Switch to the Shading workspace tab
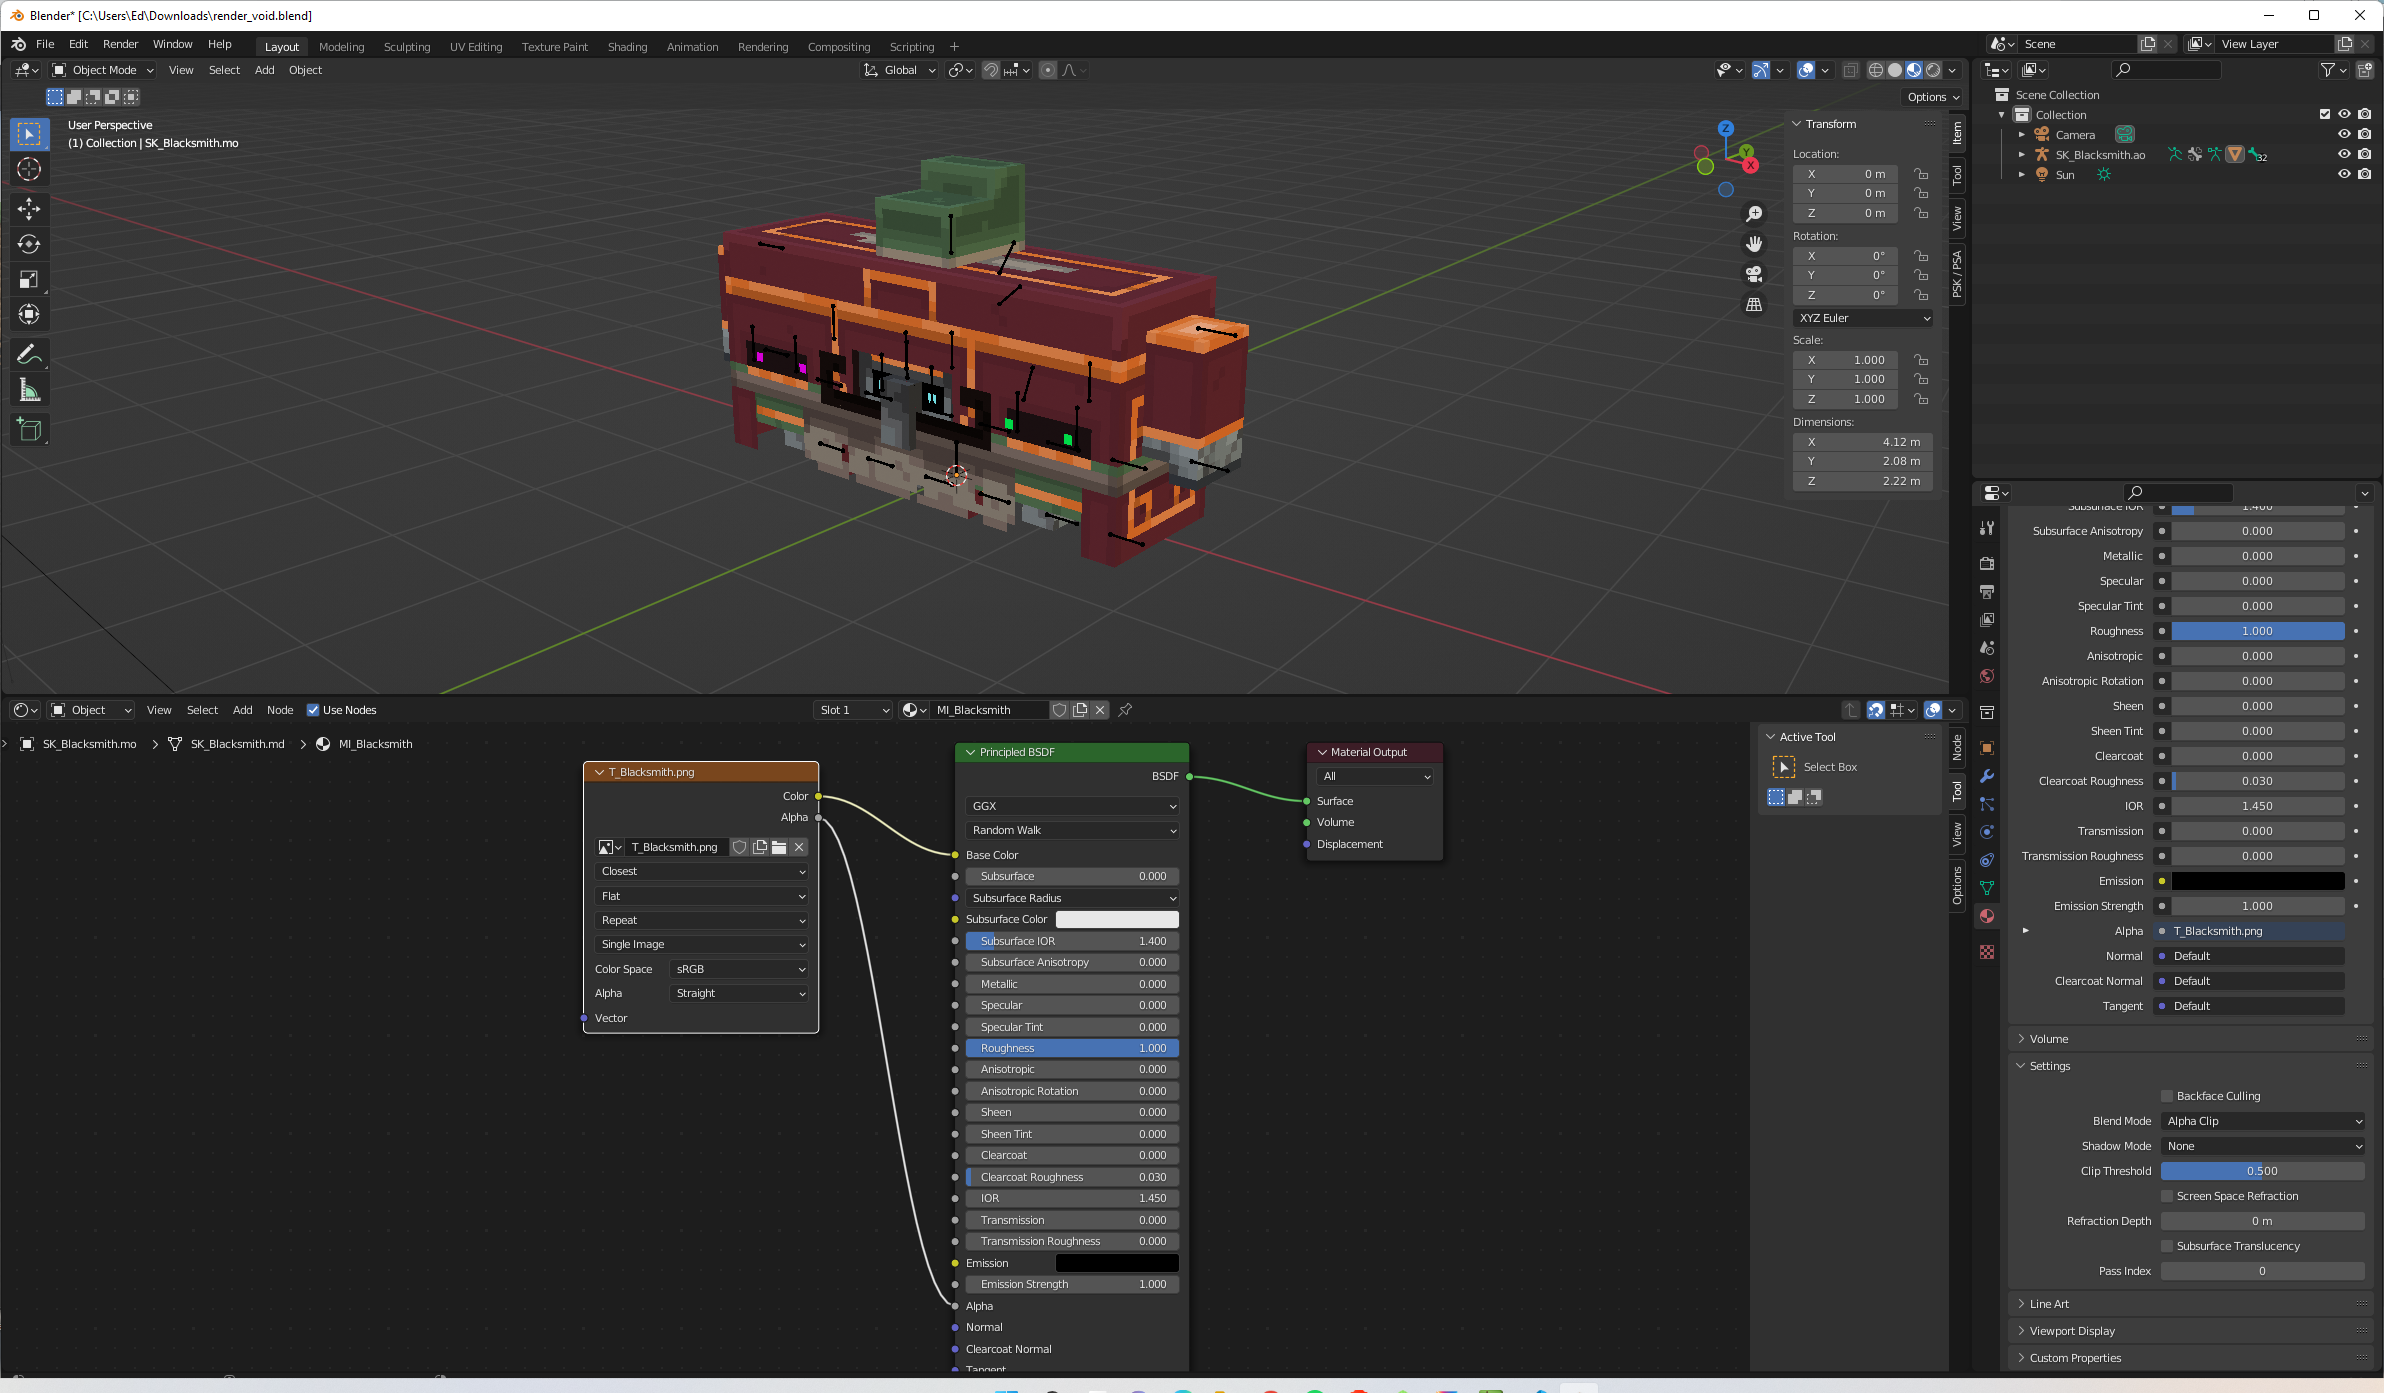Image resolution: width=2384 pixels, height=1393 pixels. [x=627, y=47]
